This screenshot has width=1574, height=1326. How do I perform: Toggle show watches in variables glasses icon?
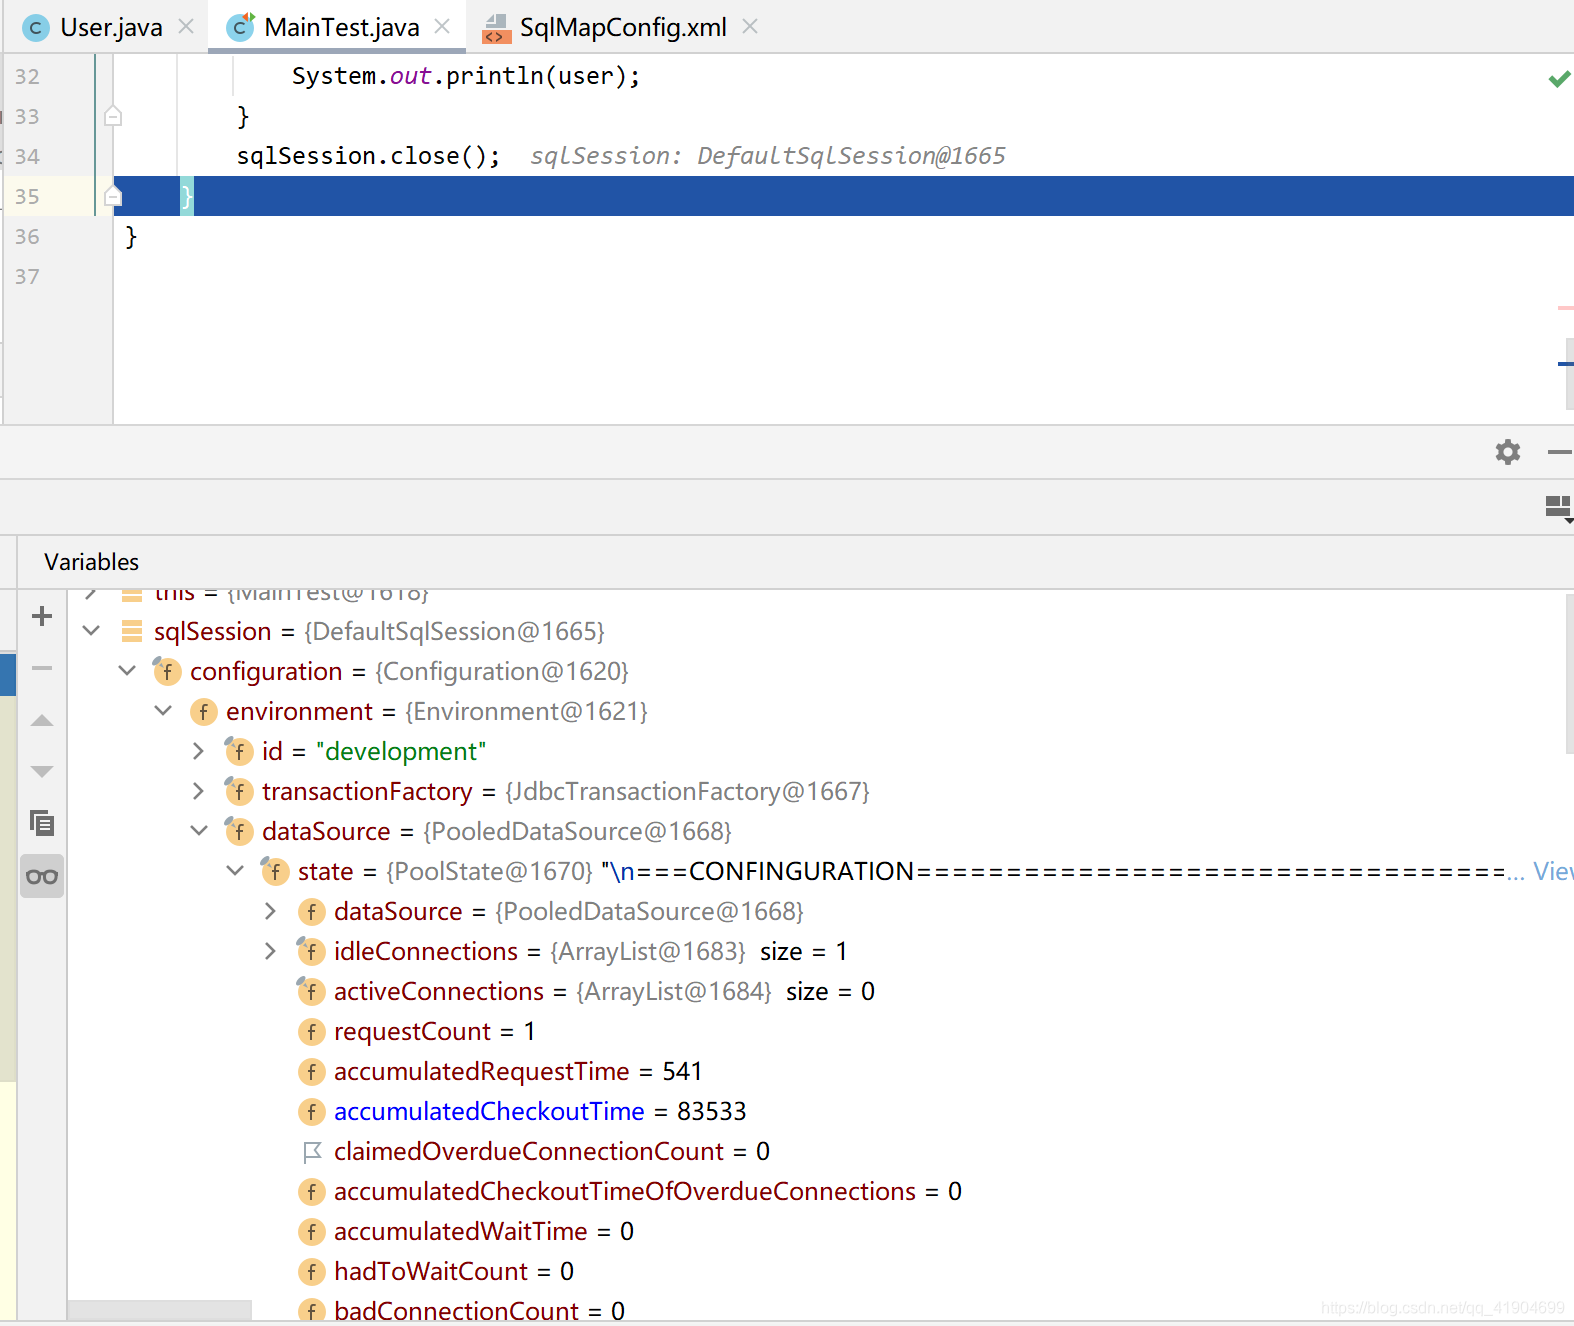42,877
